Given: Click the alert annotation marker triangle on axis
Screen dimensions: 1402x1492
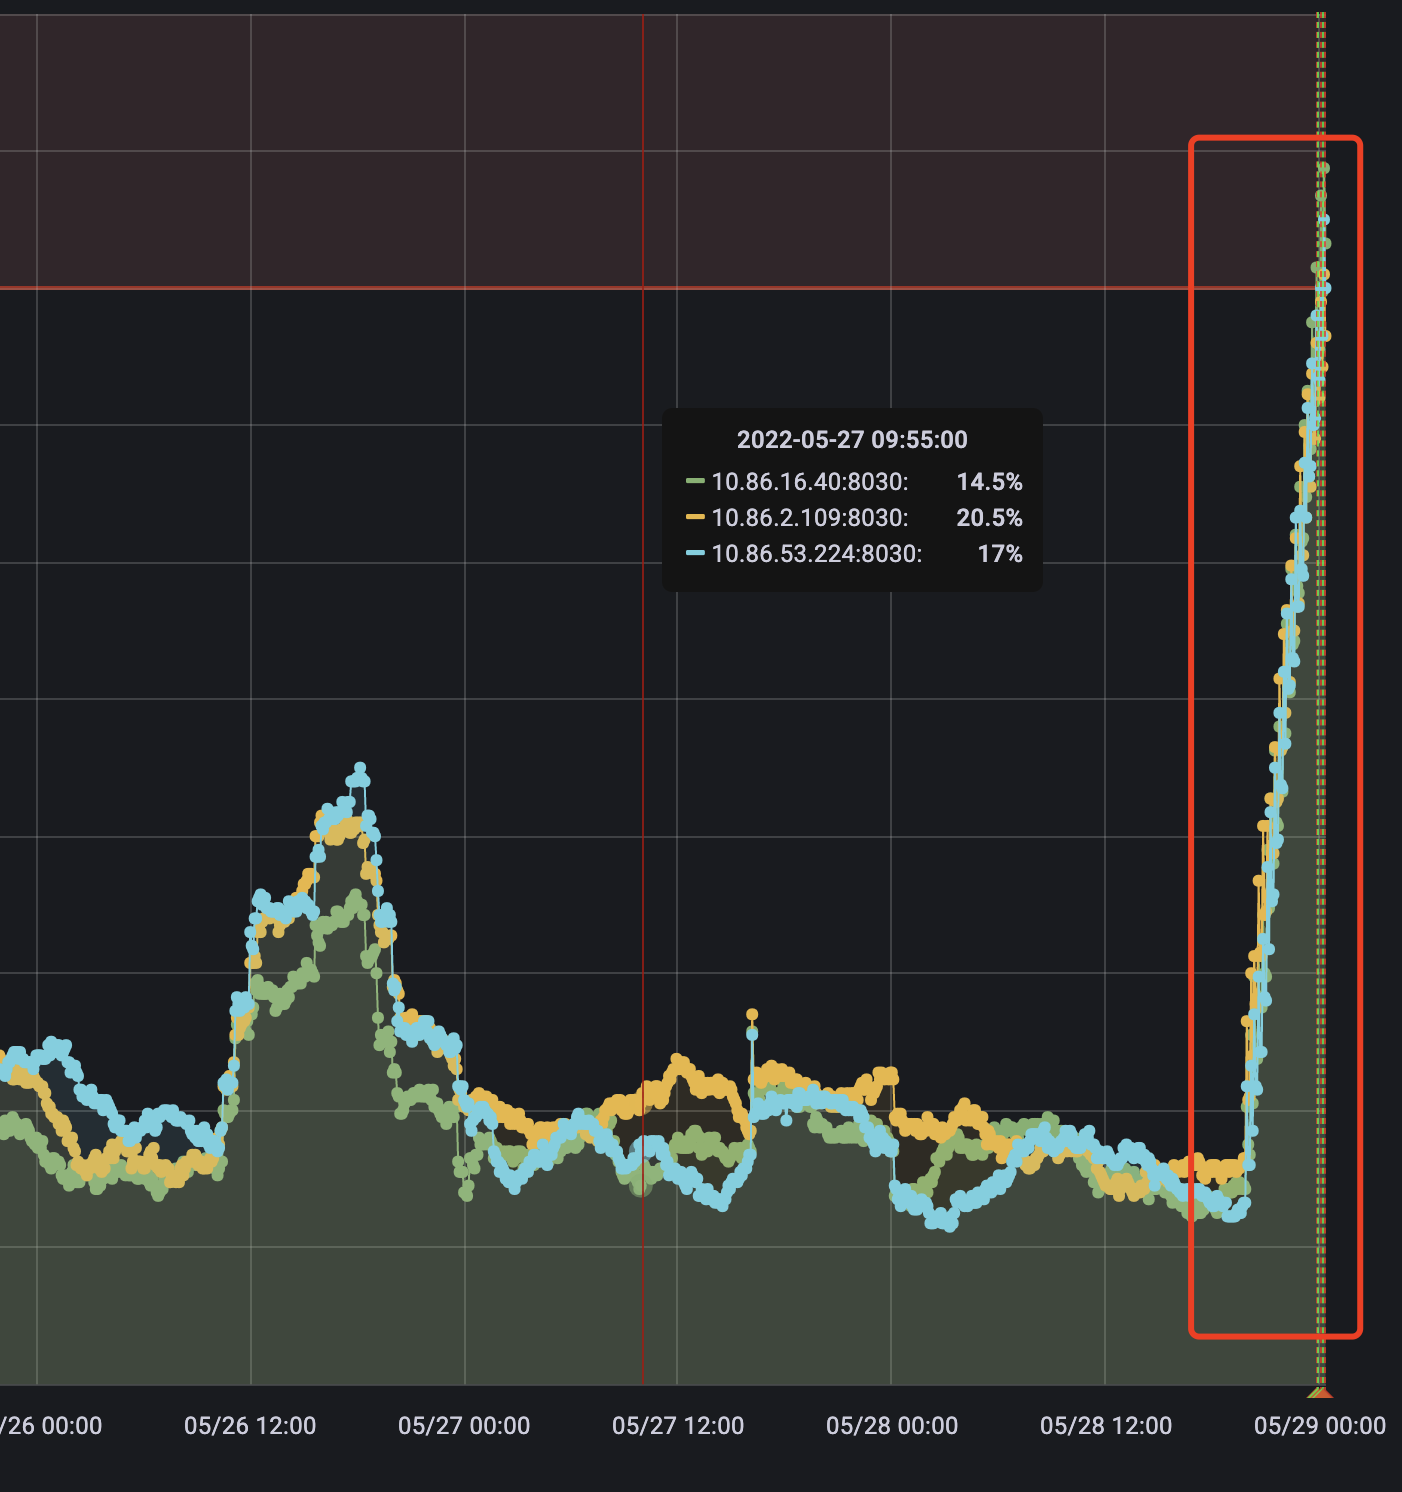Looking at the screenshot, I should pyautogui.click(x=1321, y=1392).
